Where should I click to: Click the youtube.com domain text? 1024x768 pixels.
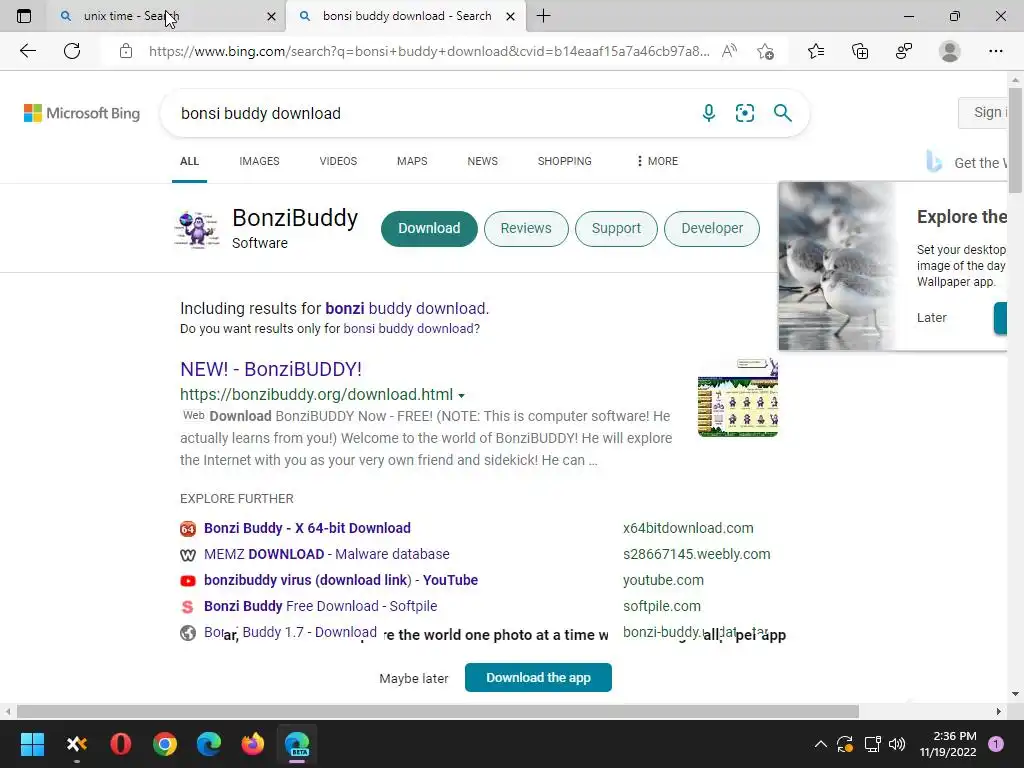(663, 580)
